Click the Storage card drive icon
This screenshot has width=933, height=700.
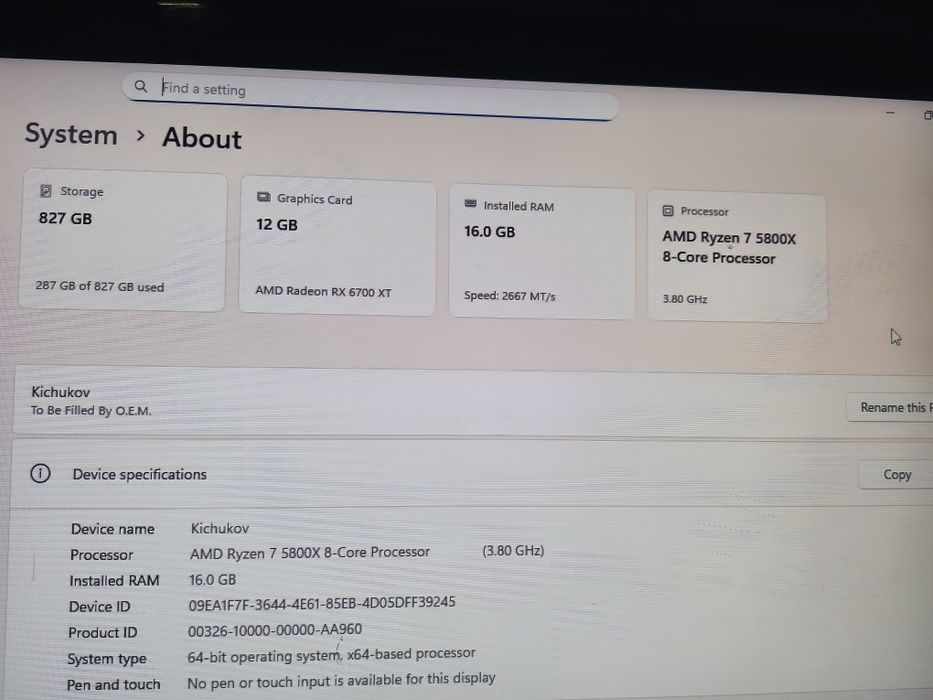tap(46, 190)
